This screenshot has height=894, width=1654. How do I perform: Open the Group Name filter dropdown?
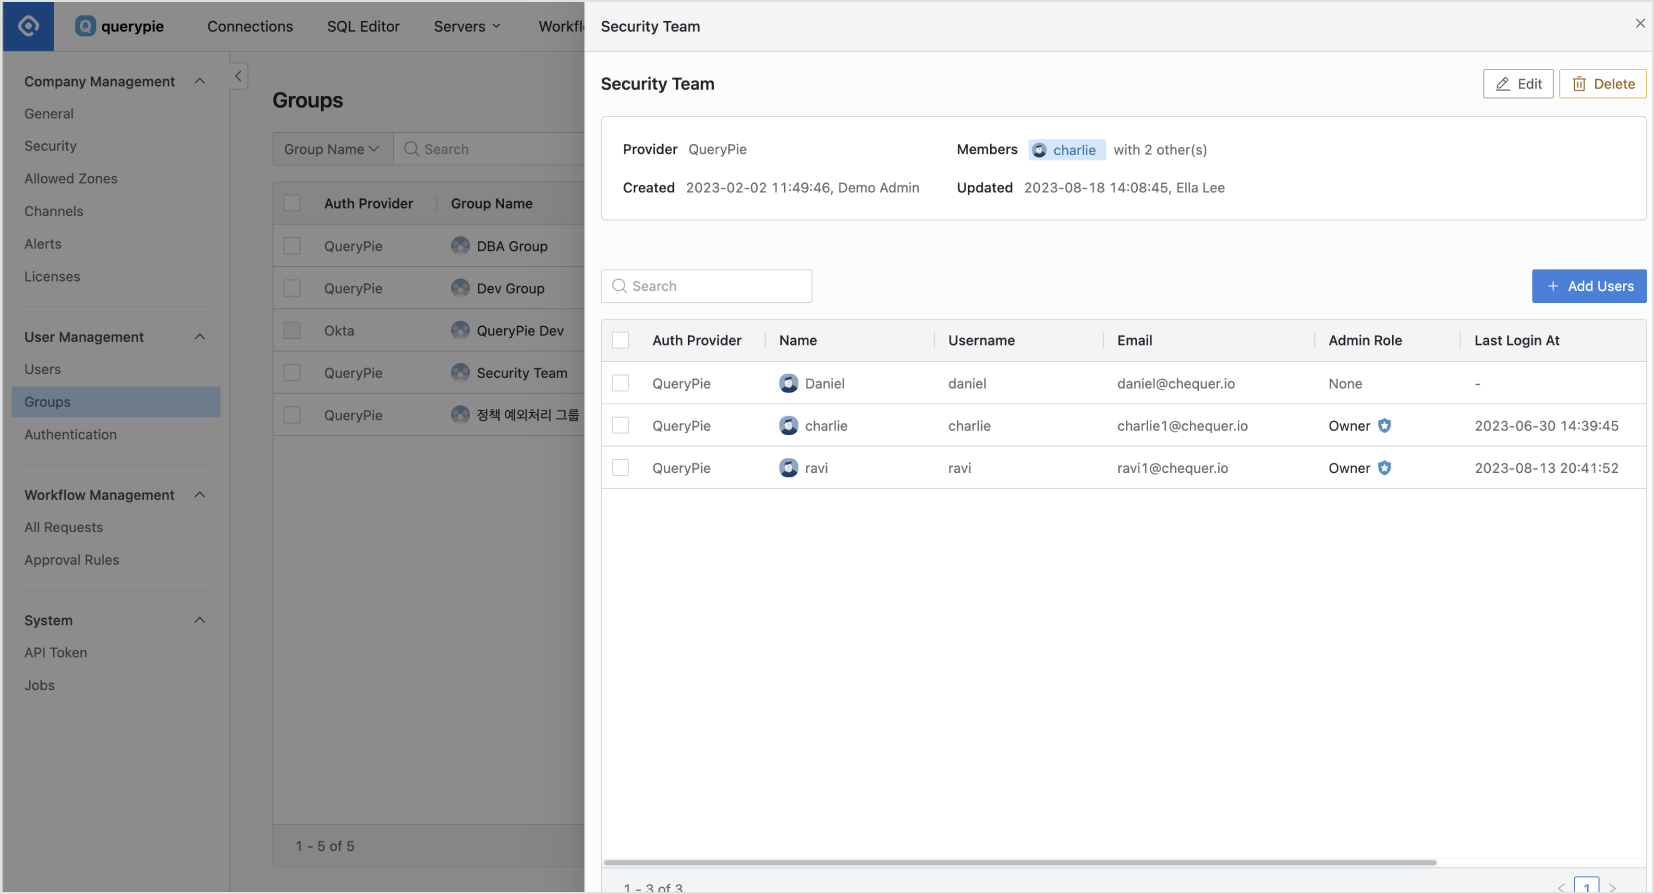point(332,149)
